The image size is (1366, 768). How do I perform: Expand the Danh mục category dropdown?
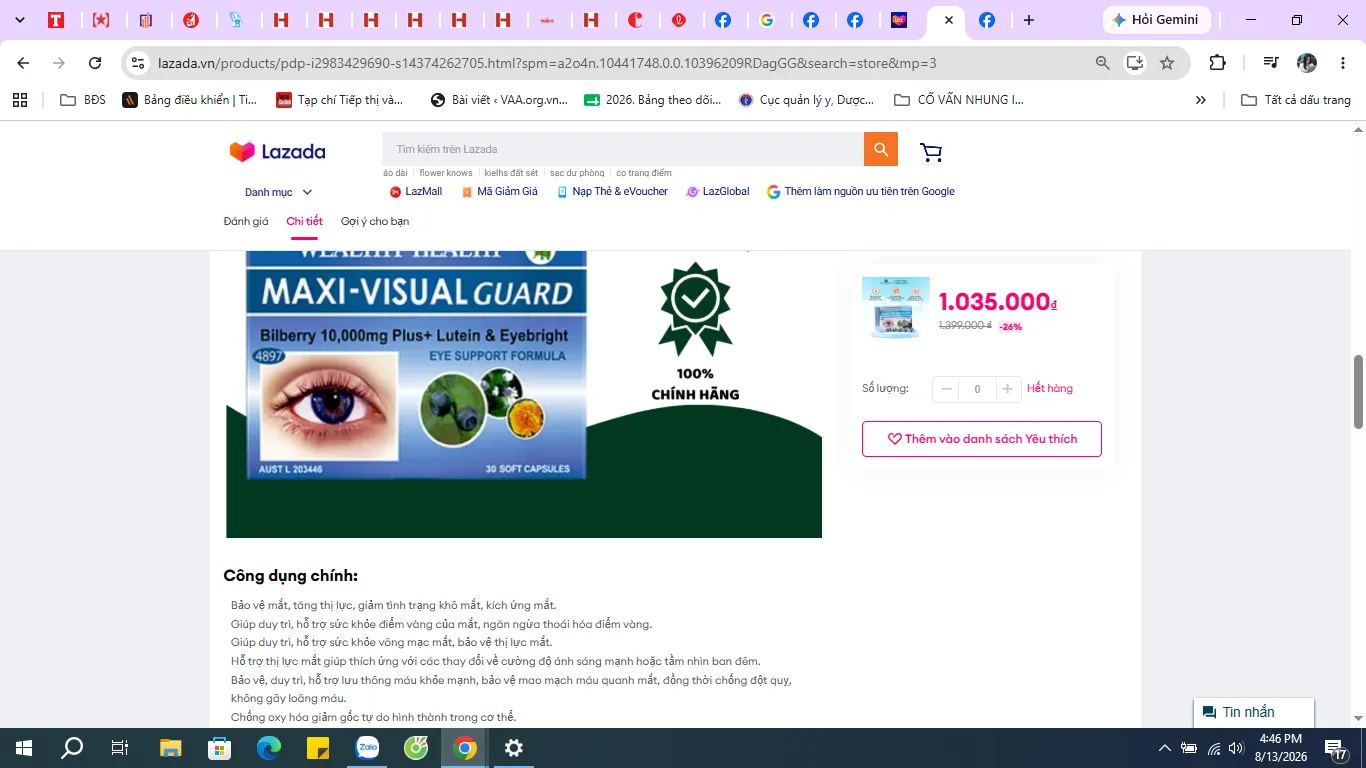279,192
